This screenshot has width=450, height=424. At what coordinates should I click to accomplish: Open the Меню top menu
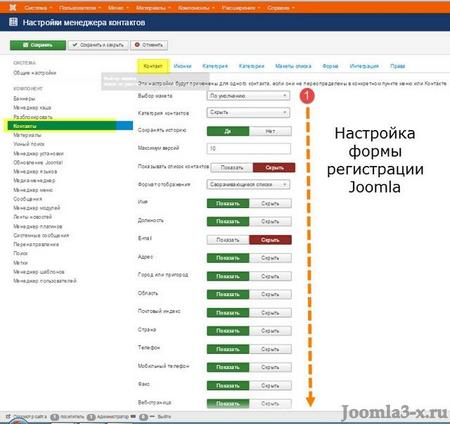pos(118,7)
